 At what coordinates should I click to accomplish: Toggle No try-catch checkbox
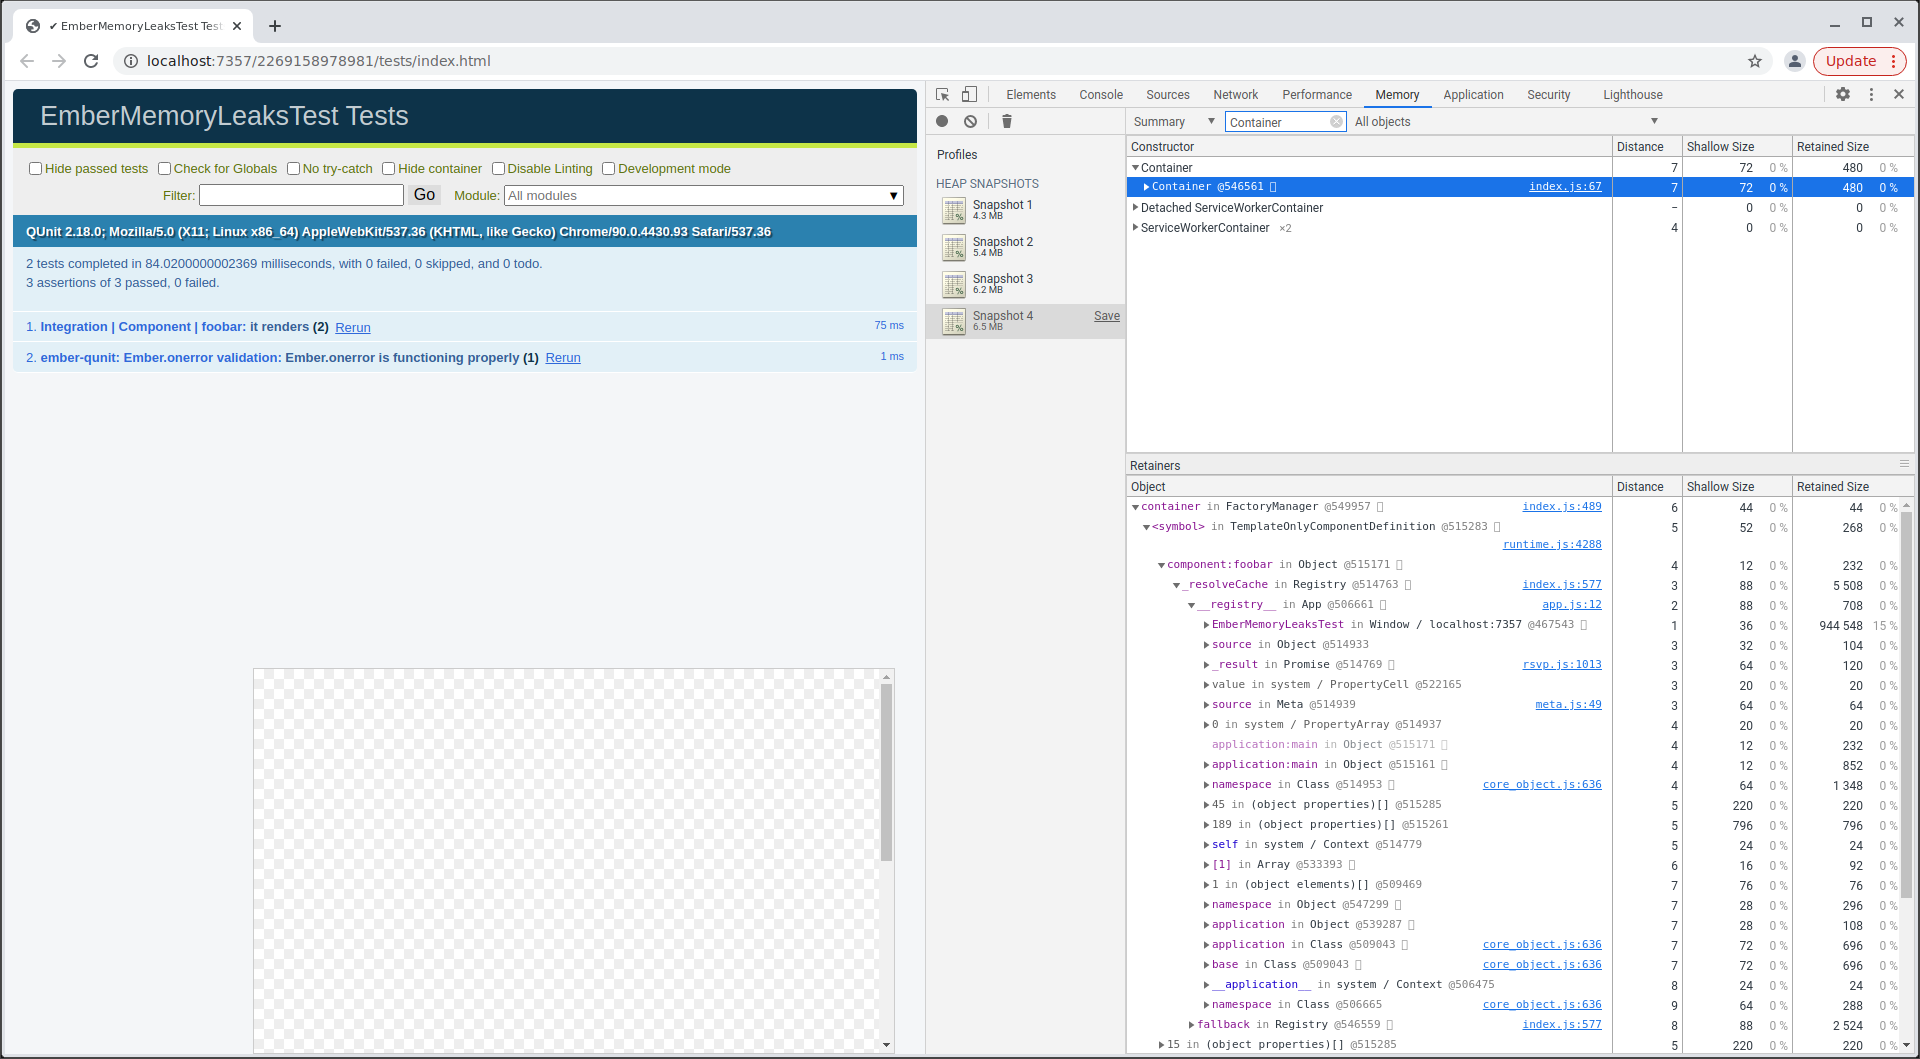click(x=293, y=168)
